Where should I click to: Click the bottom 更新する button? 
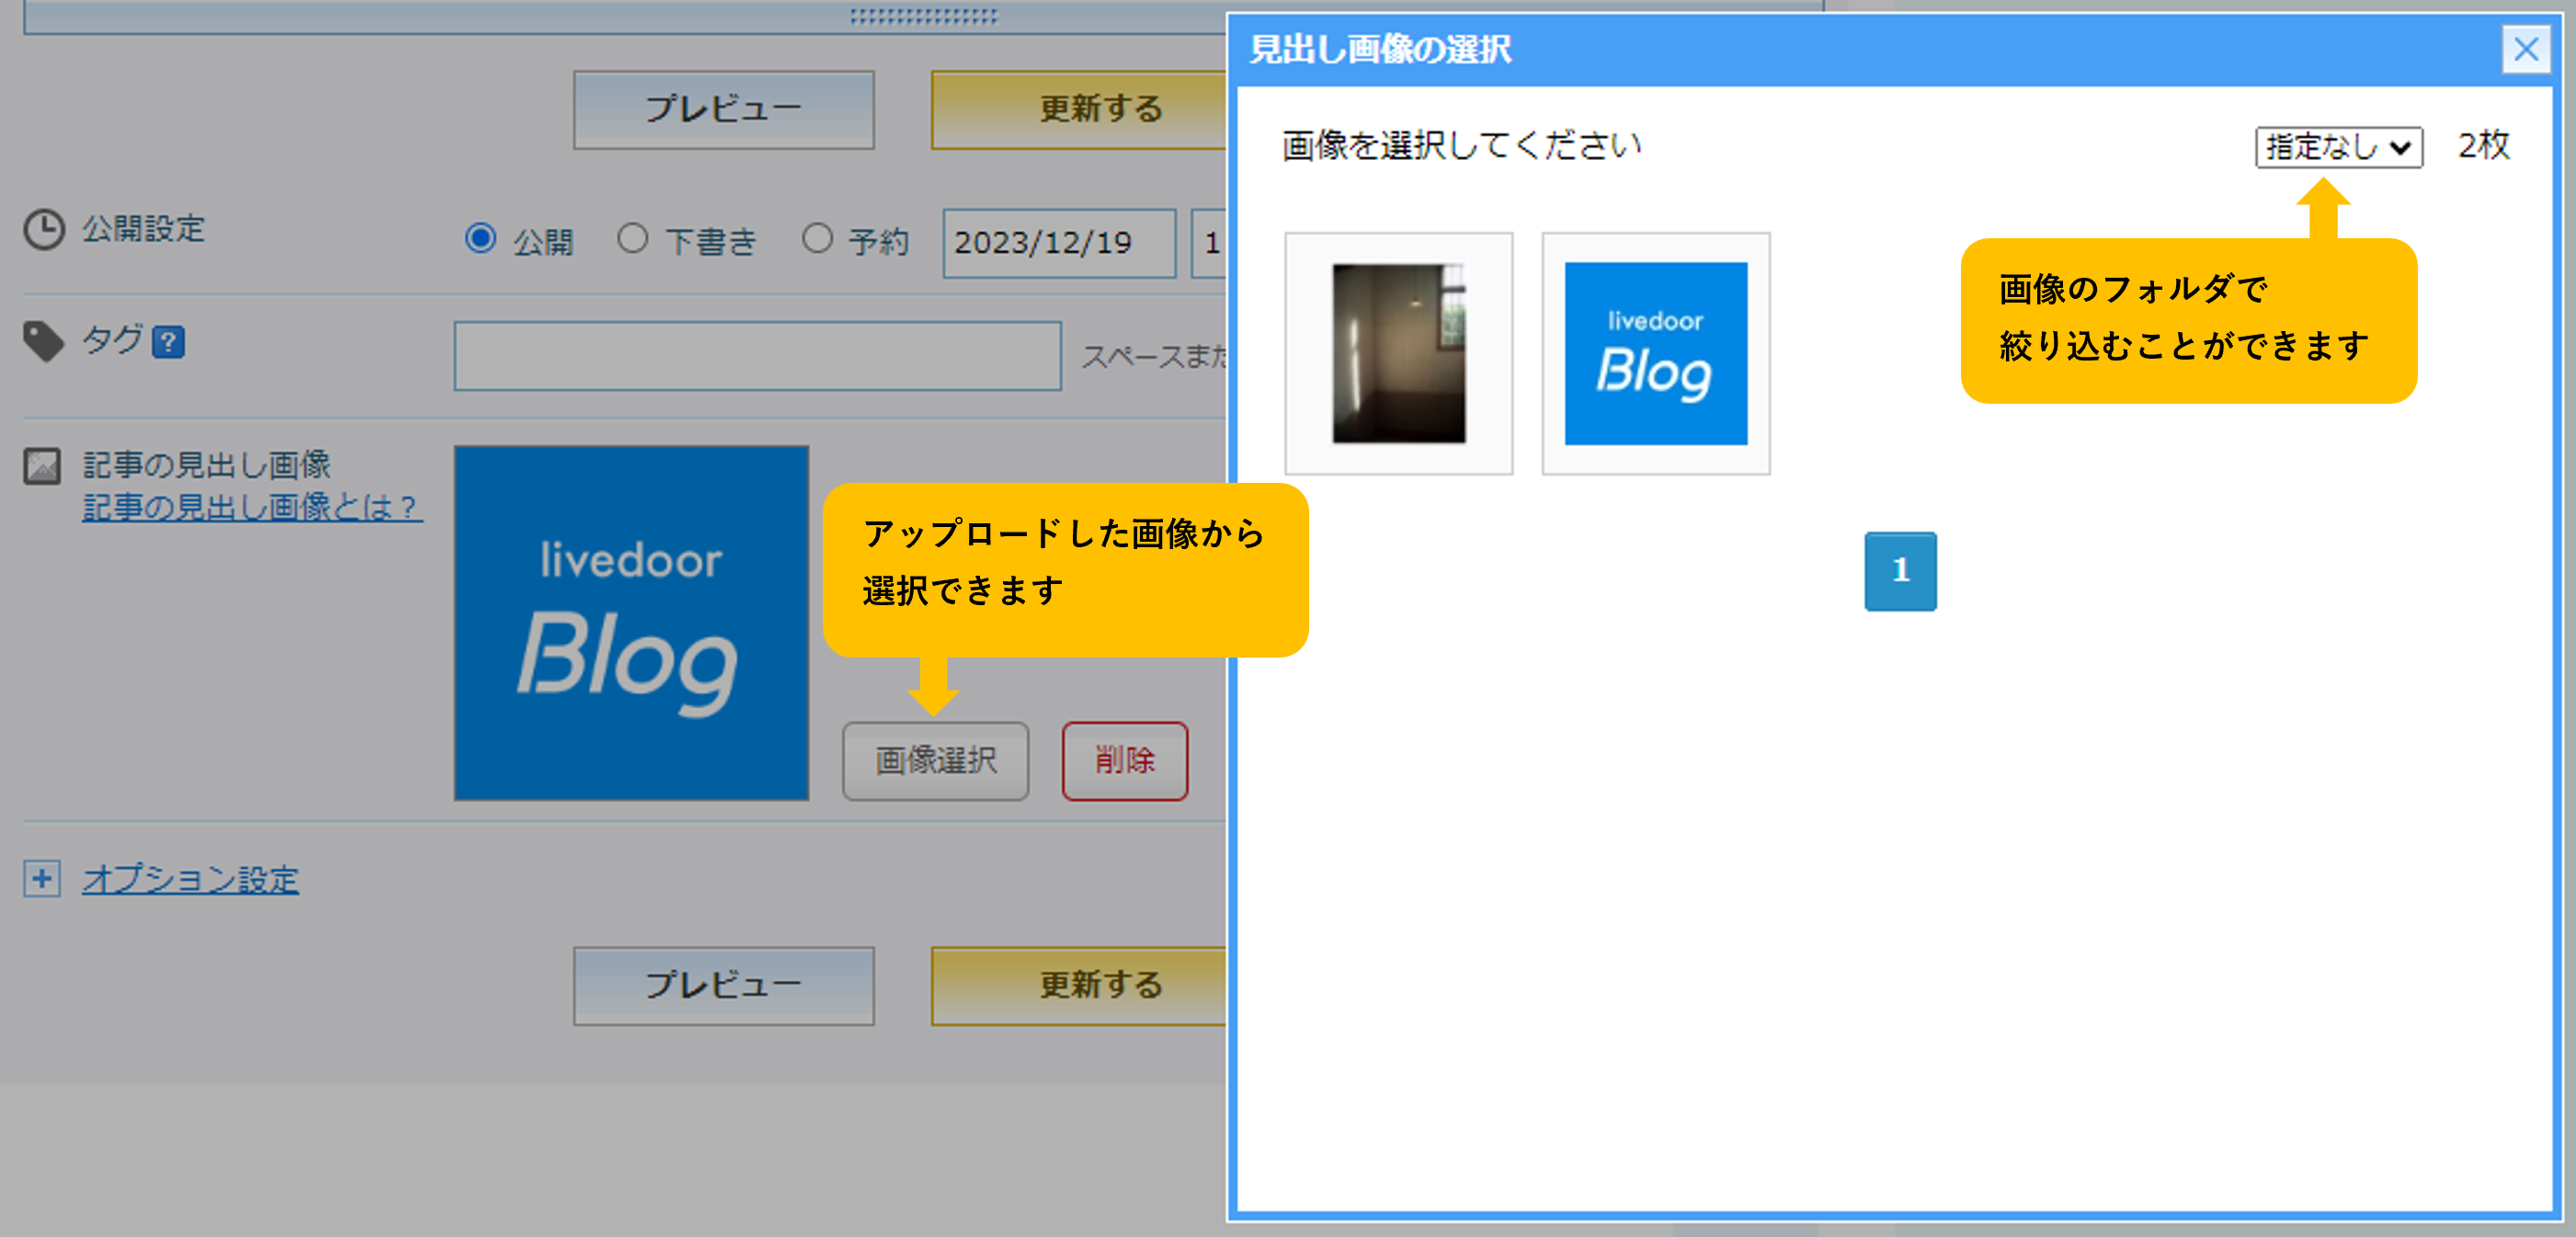[x=1079, y=985]
